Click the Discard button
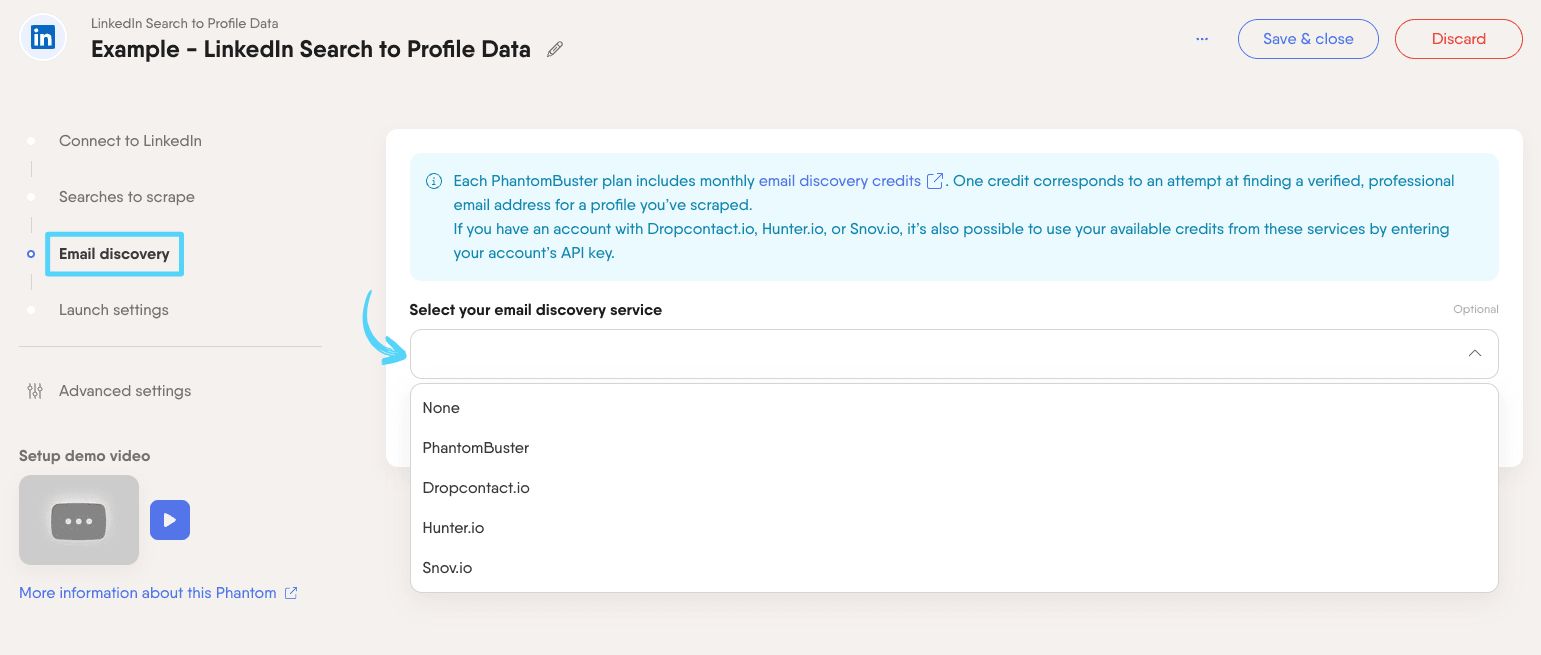The width and height of the screenshot is (1541, 655). coord(1458,39)
